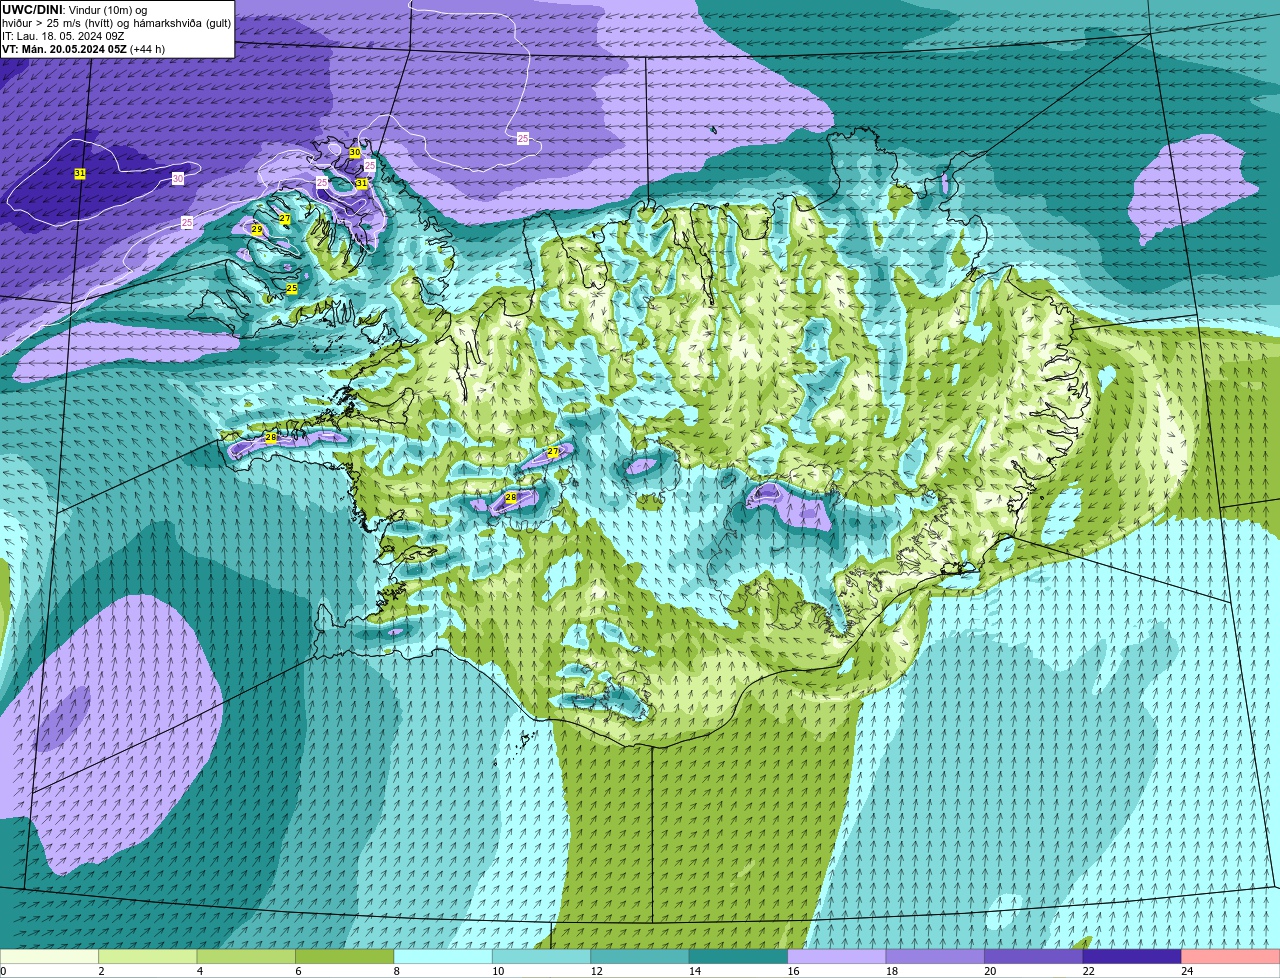Image resolution: width=1280 pixels, height=978 pixels.
Task: Click the scale value 2 label
Action: tap(101, 970)
